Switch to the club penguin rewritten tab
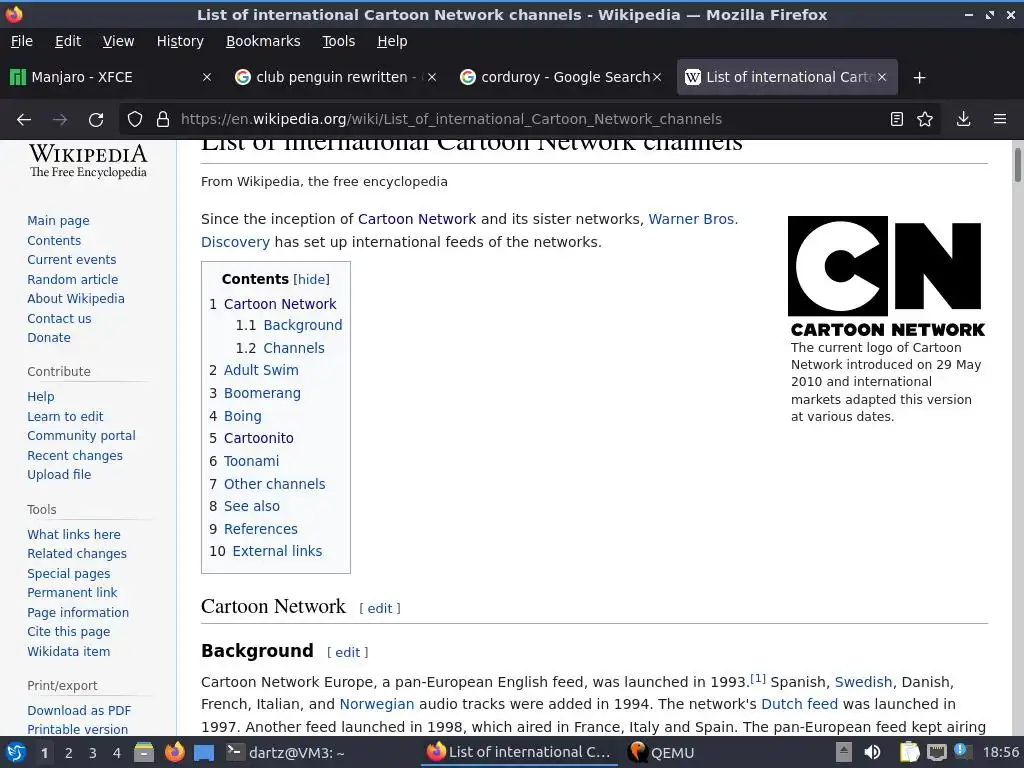Viewport: 1024px width, 768px height. (x=337, y=77)
